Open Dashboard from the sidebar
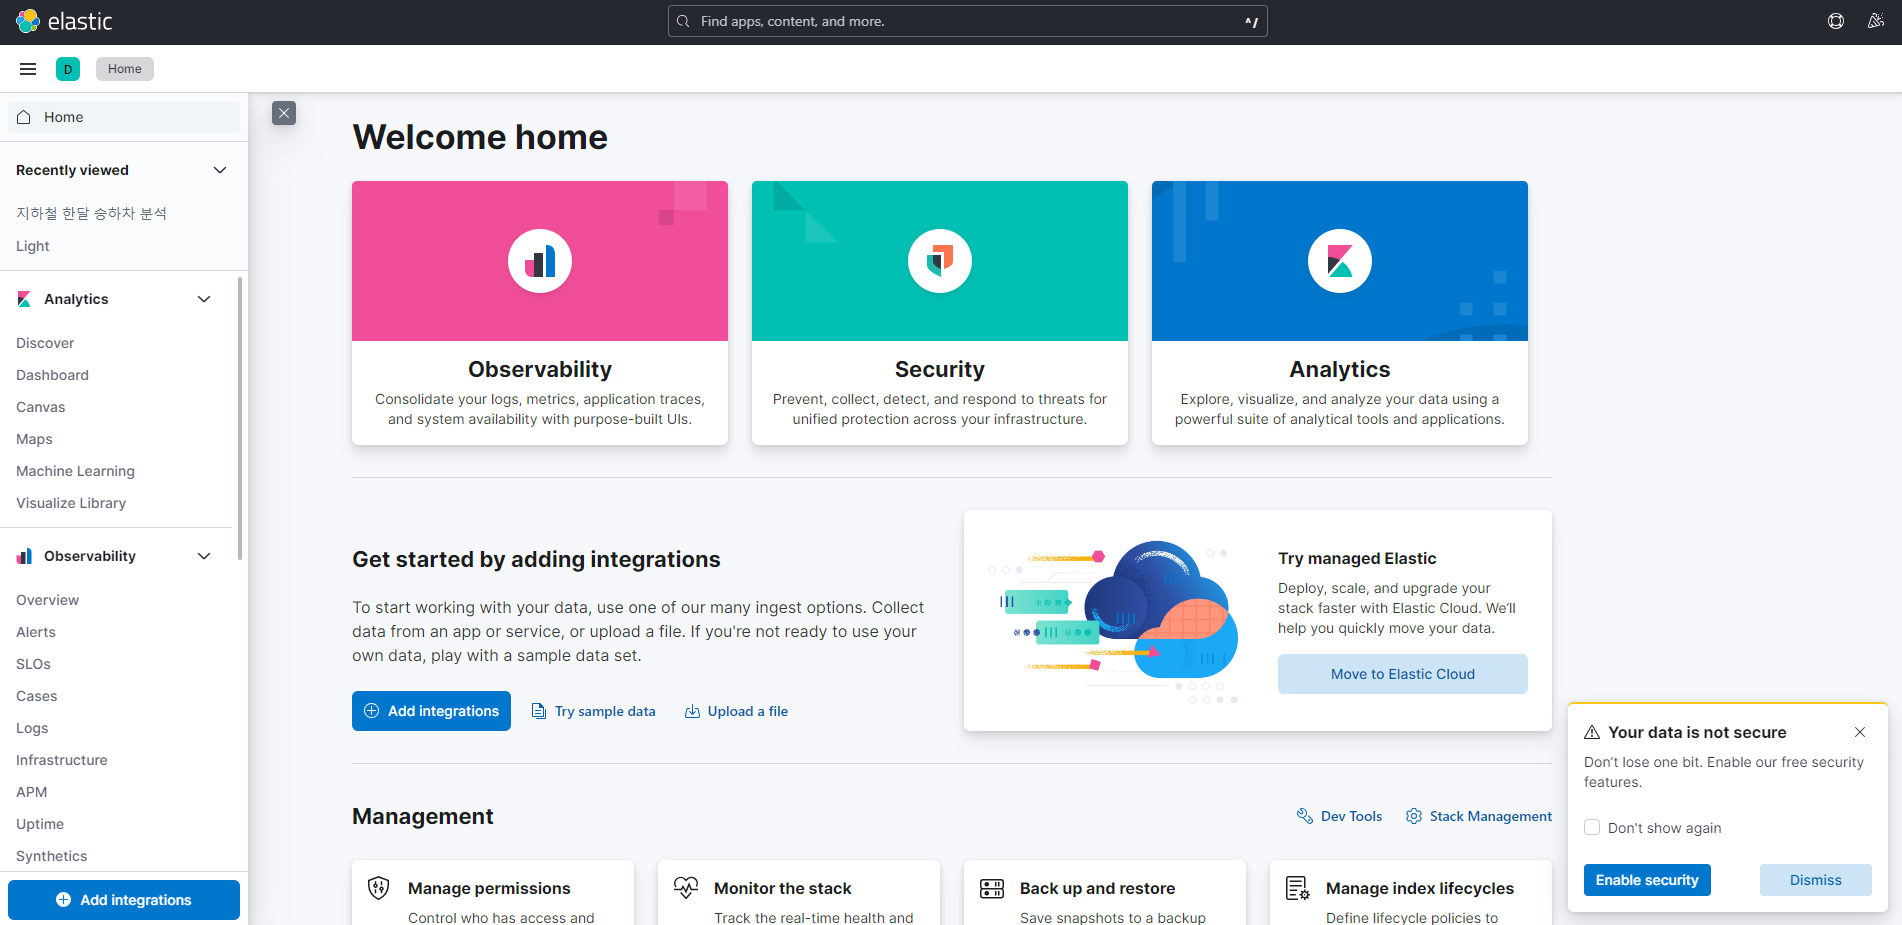The height and width of the screenshot is (925, 1902). click(x=52, y=375)
